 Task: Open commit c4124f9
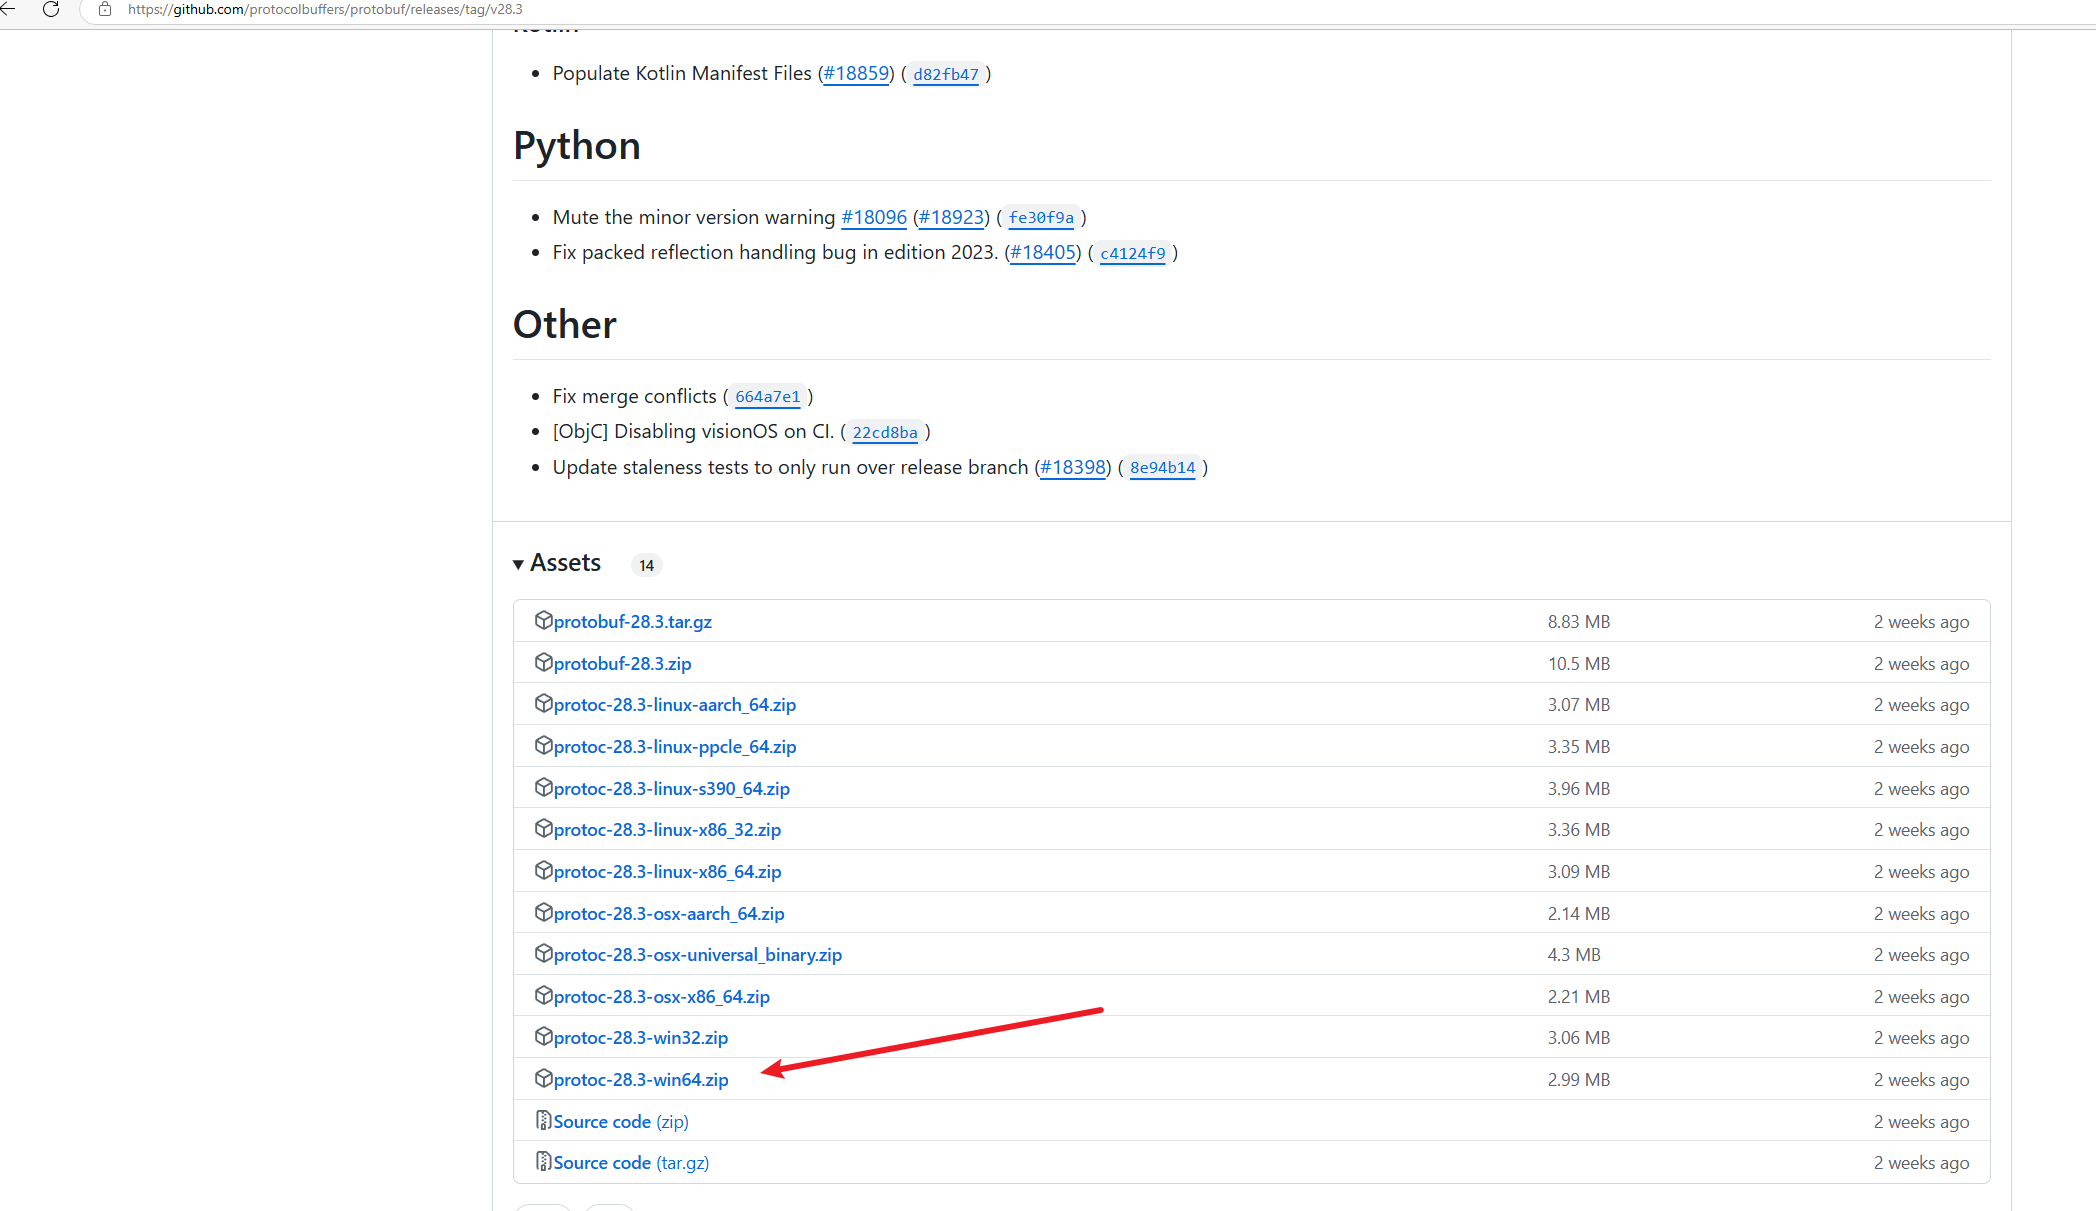pyautogui.click(x=1133, y=253)
